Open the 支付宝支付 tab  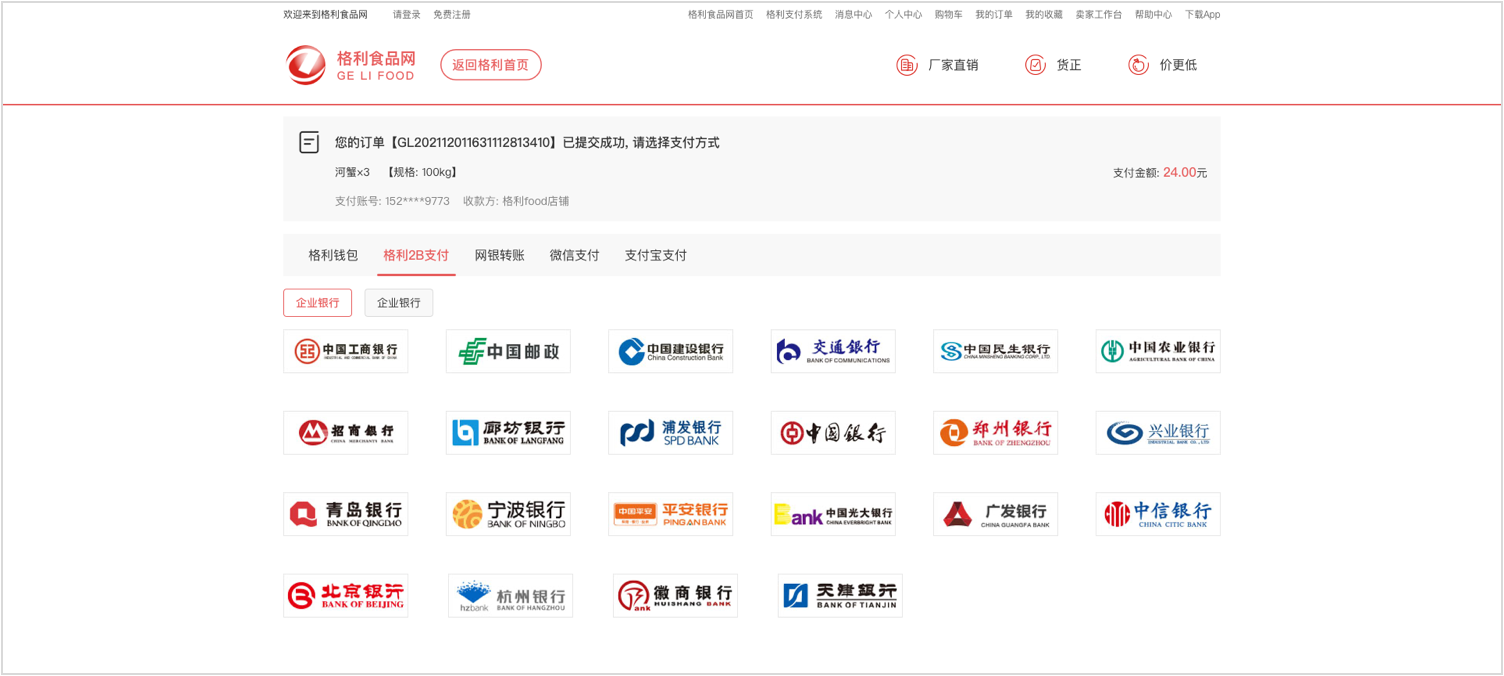(x=655, y=255)
